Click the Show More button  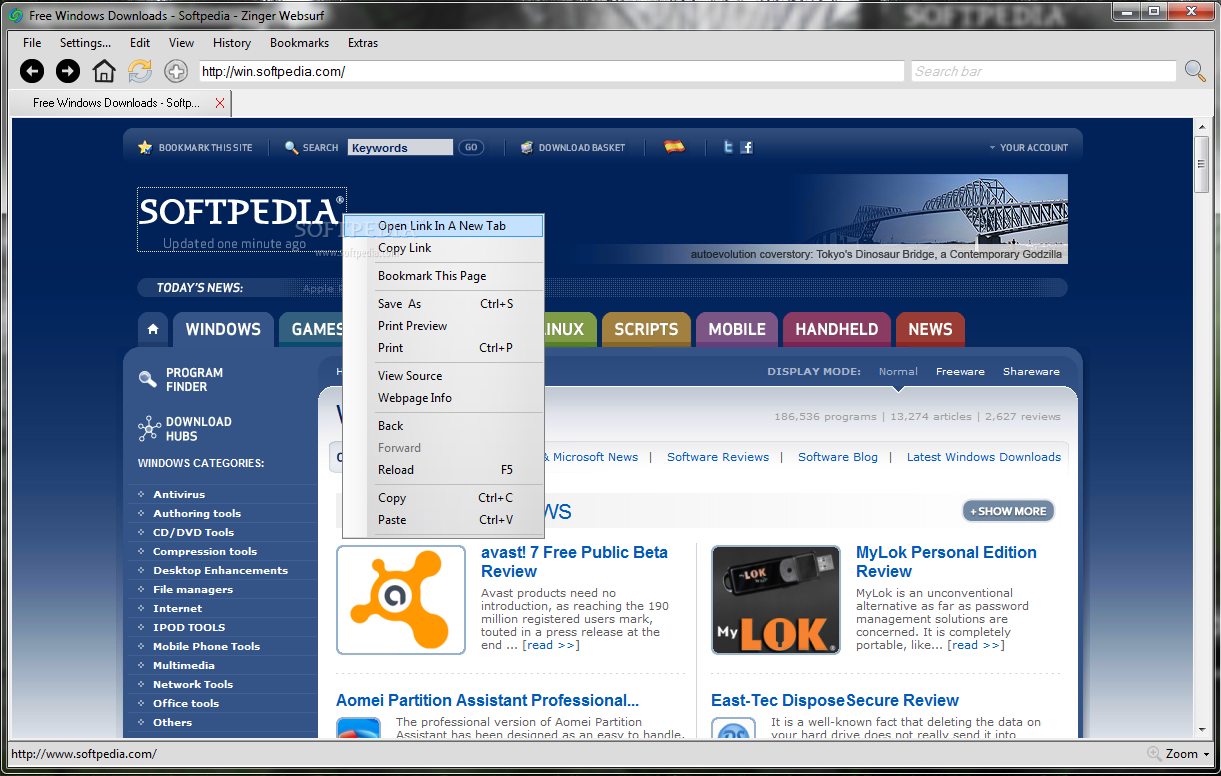pyautogui.click(x=1008, y=511)
